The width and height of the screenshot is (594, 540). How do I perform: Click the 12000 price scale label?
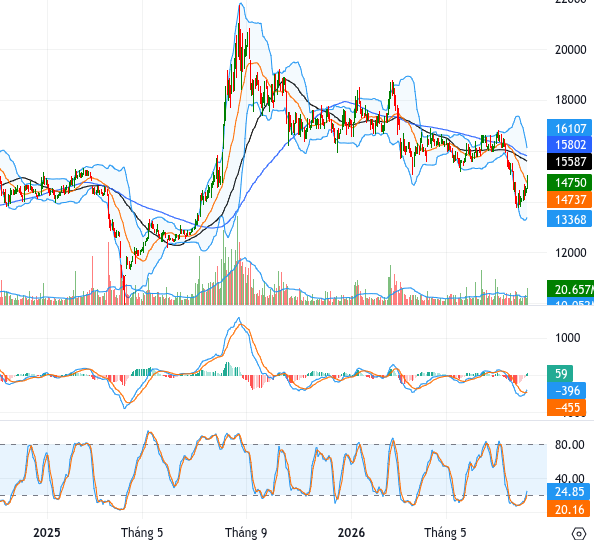[571, 253]
